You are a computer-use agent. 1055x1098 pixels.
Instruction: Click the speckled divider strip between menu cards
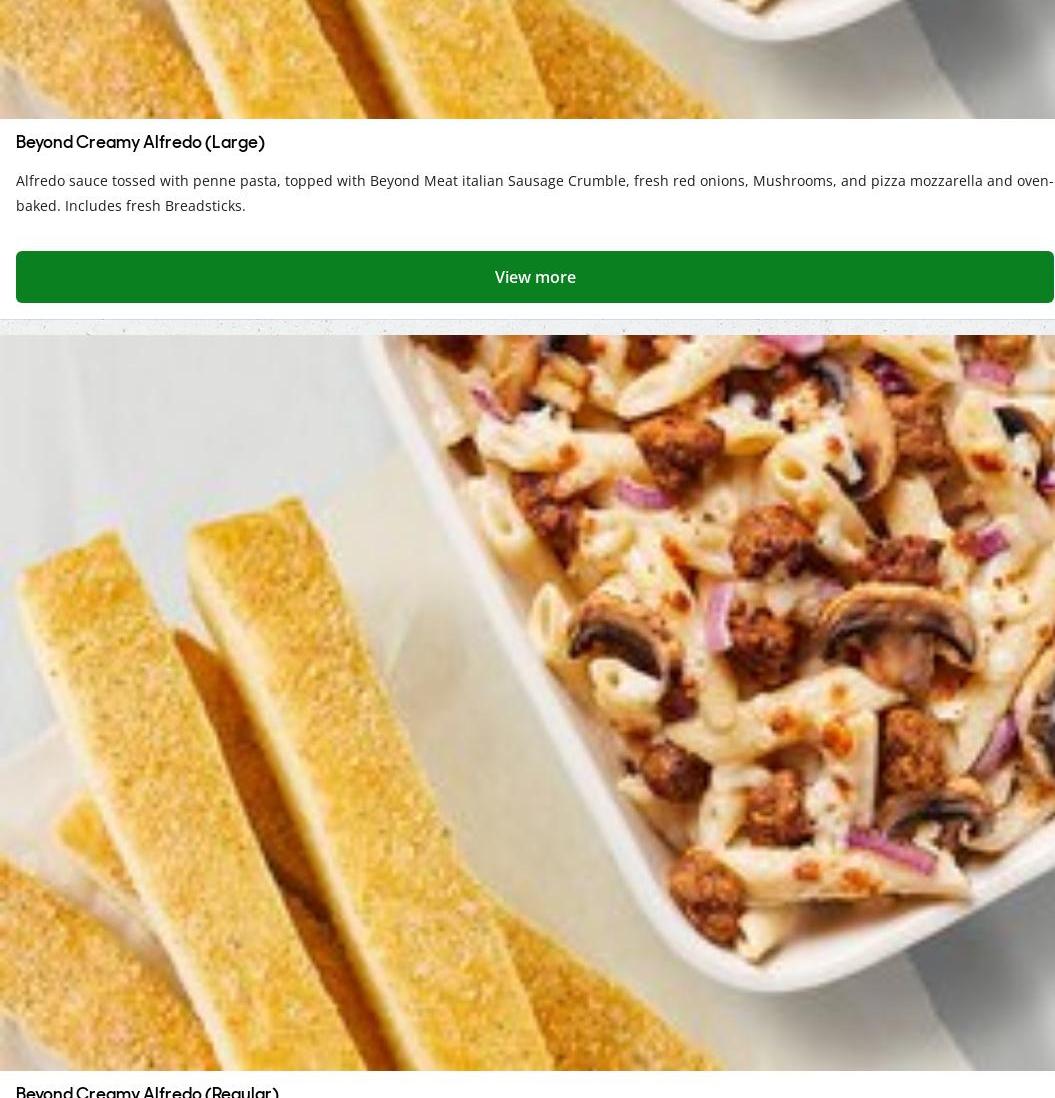(527, 327)
